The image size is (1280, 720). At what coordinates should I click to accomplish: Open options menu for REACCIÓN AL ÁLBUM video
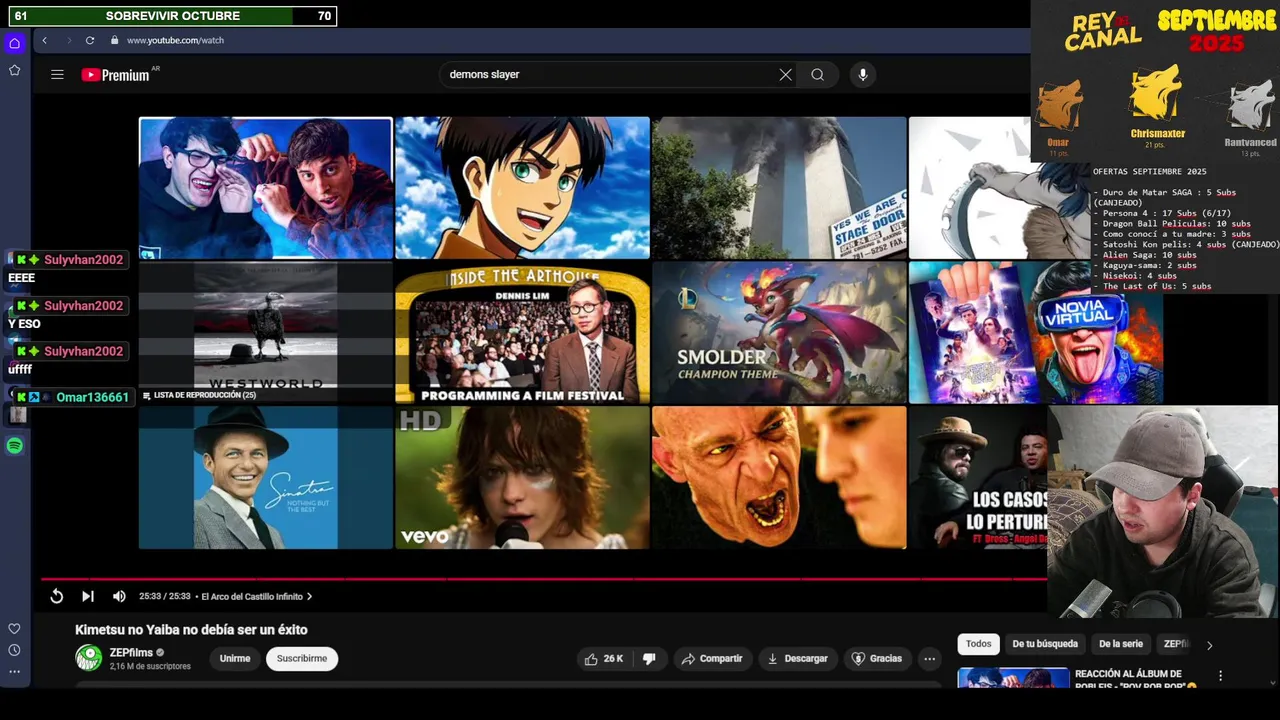pos(1220,676)
